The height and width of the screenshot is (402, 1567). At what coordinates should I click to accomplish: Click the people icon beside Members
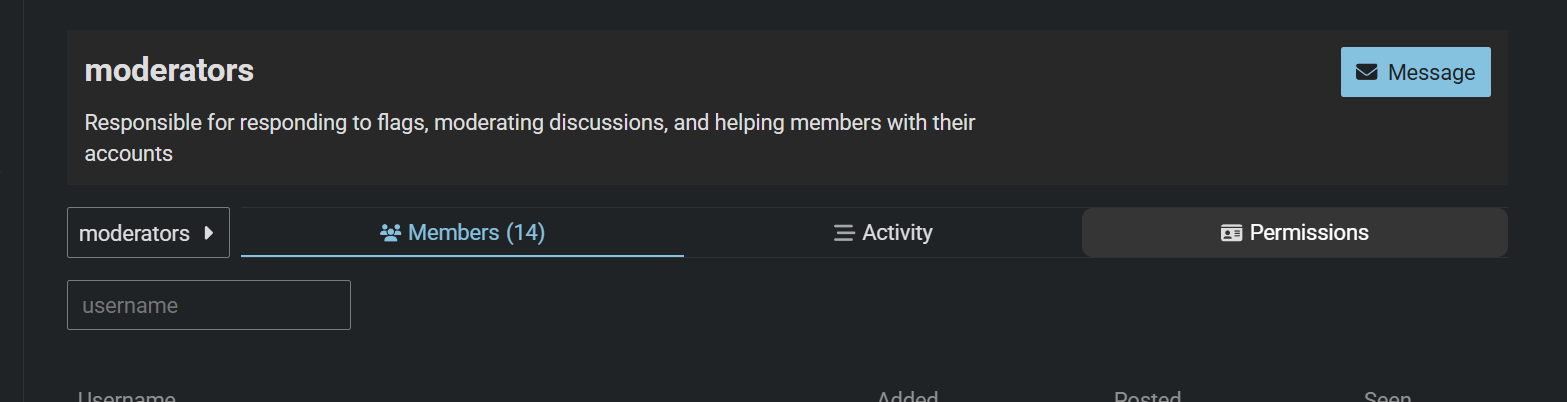tap(390, 233)
